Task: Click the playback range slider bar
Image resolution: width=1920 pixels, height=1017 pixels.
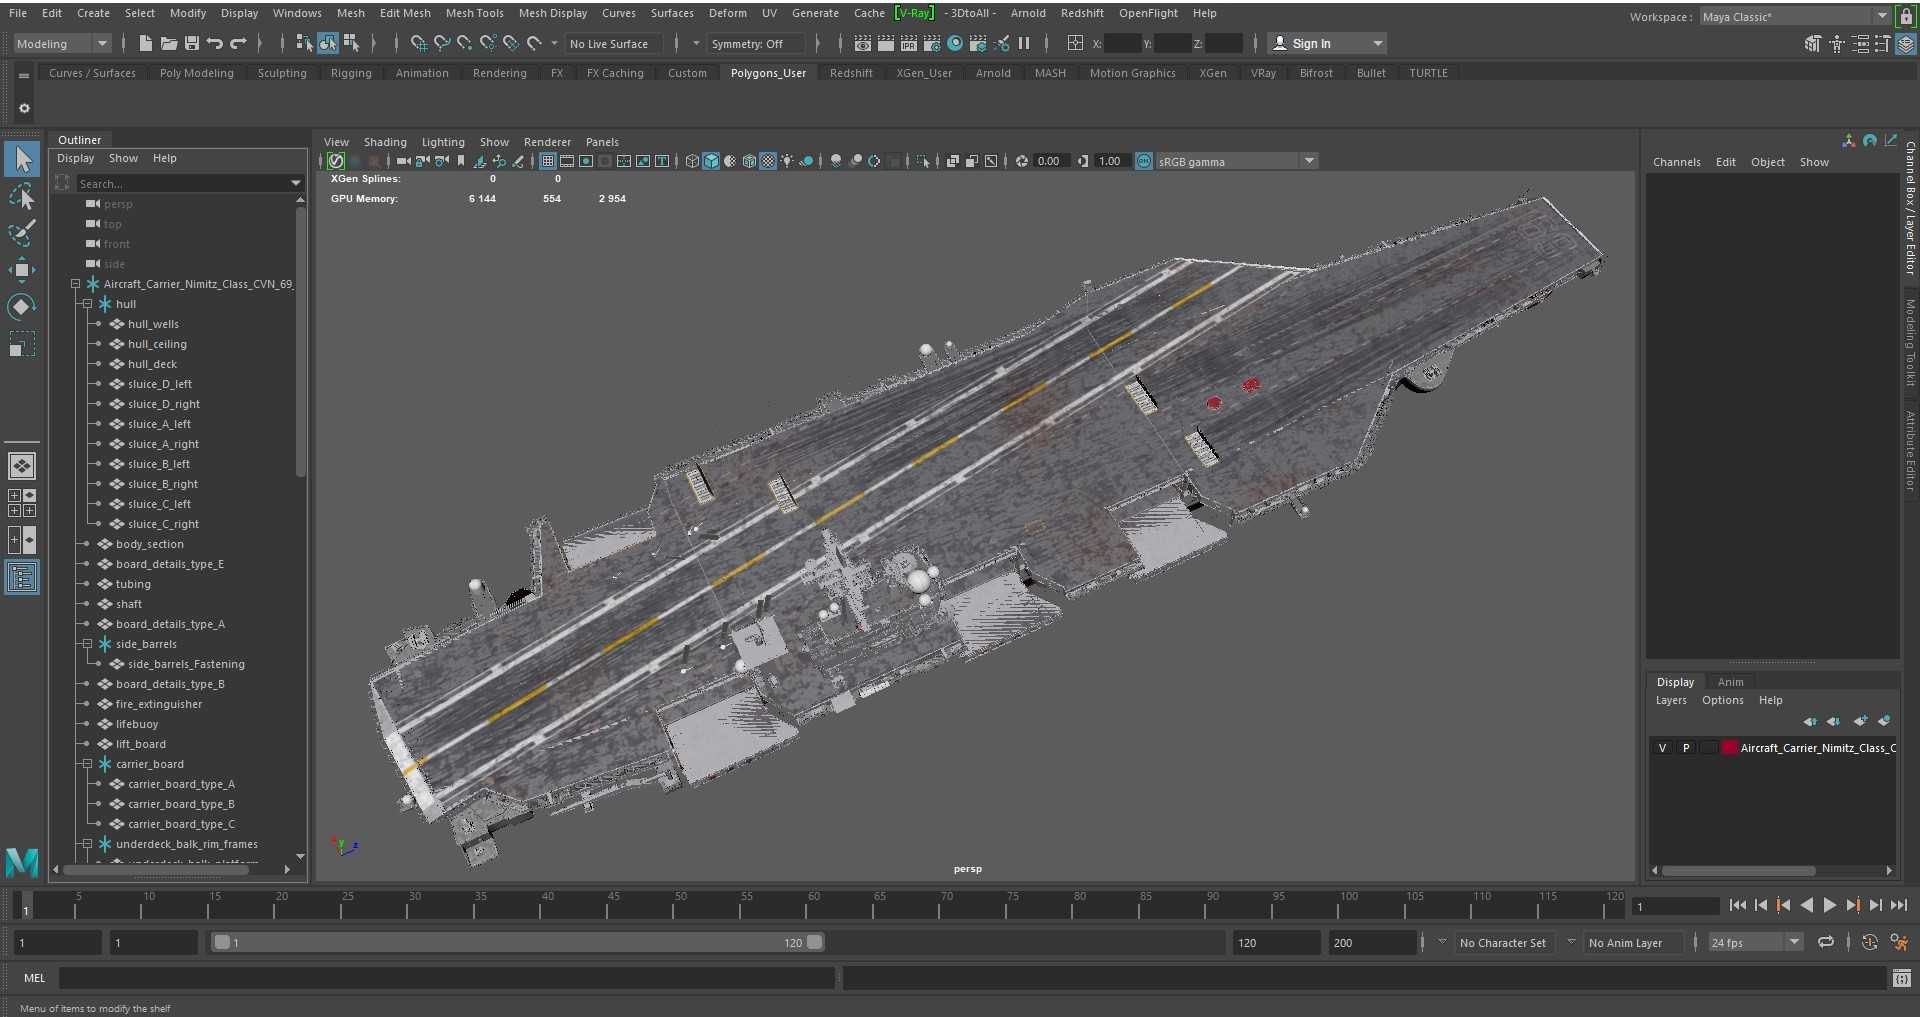Action: [518, 942]
